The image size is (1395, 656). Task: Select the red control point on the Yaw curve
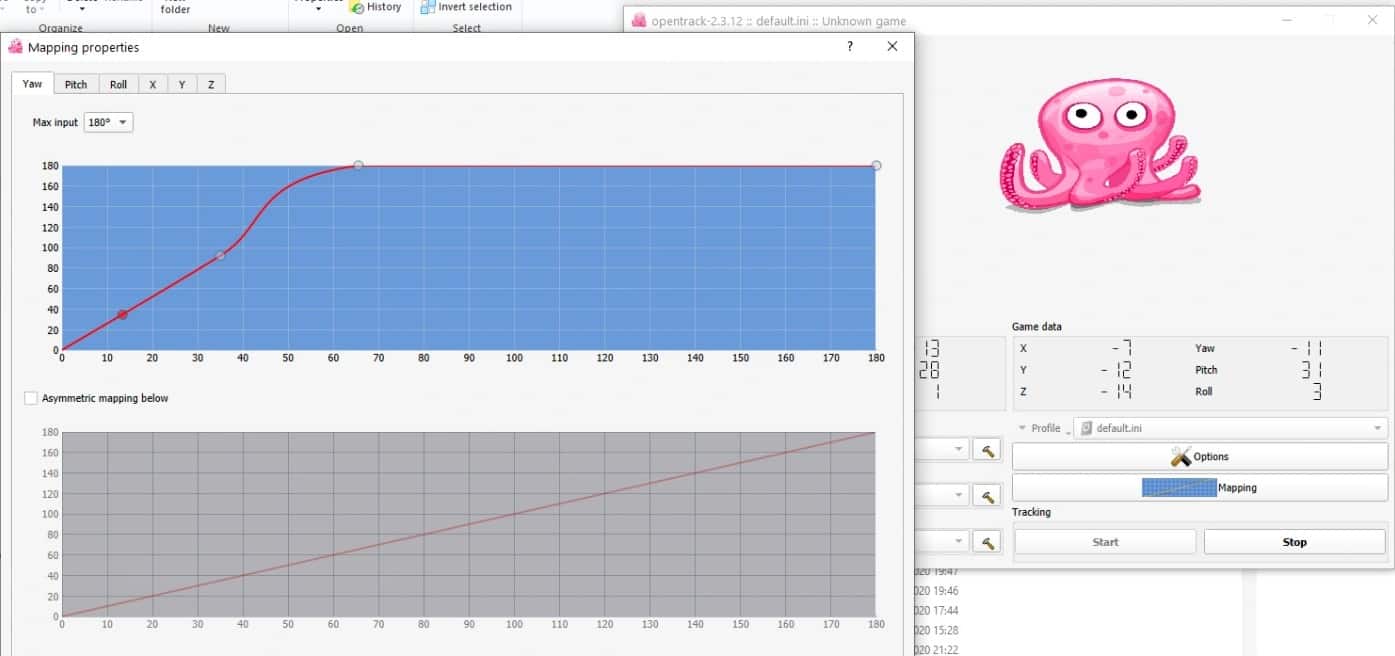122,314
